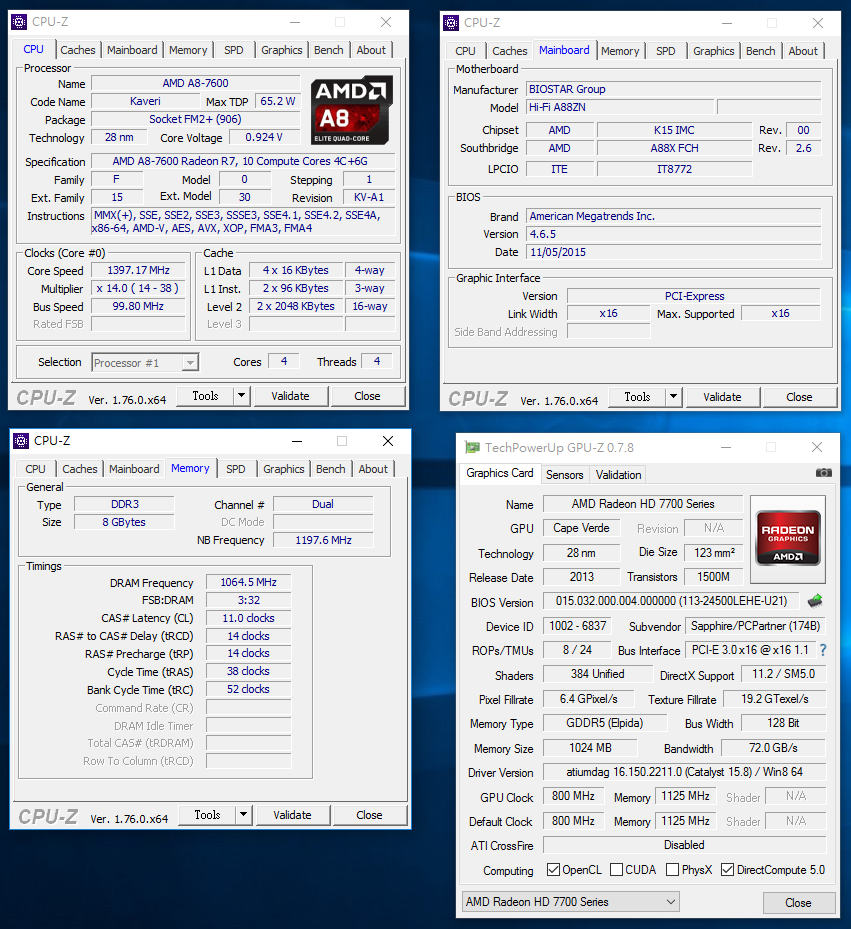Click the Name field showing AMD A8-7600
Screen dimensions: 851x929
(x=196, y=84)
